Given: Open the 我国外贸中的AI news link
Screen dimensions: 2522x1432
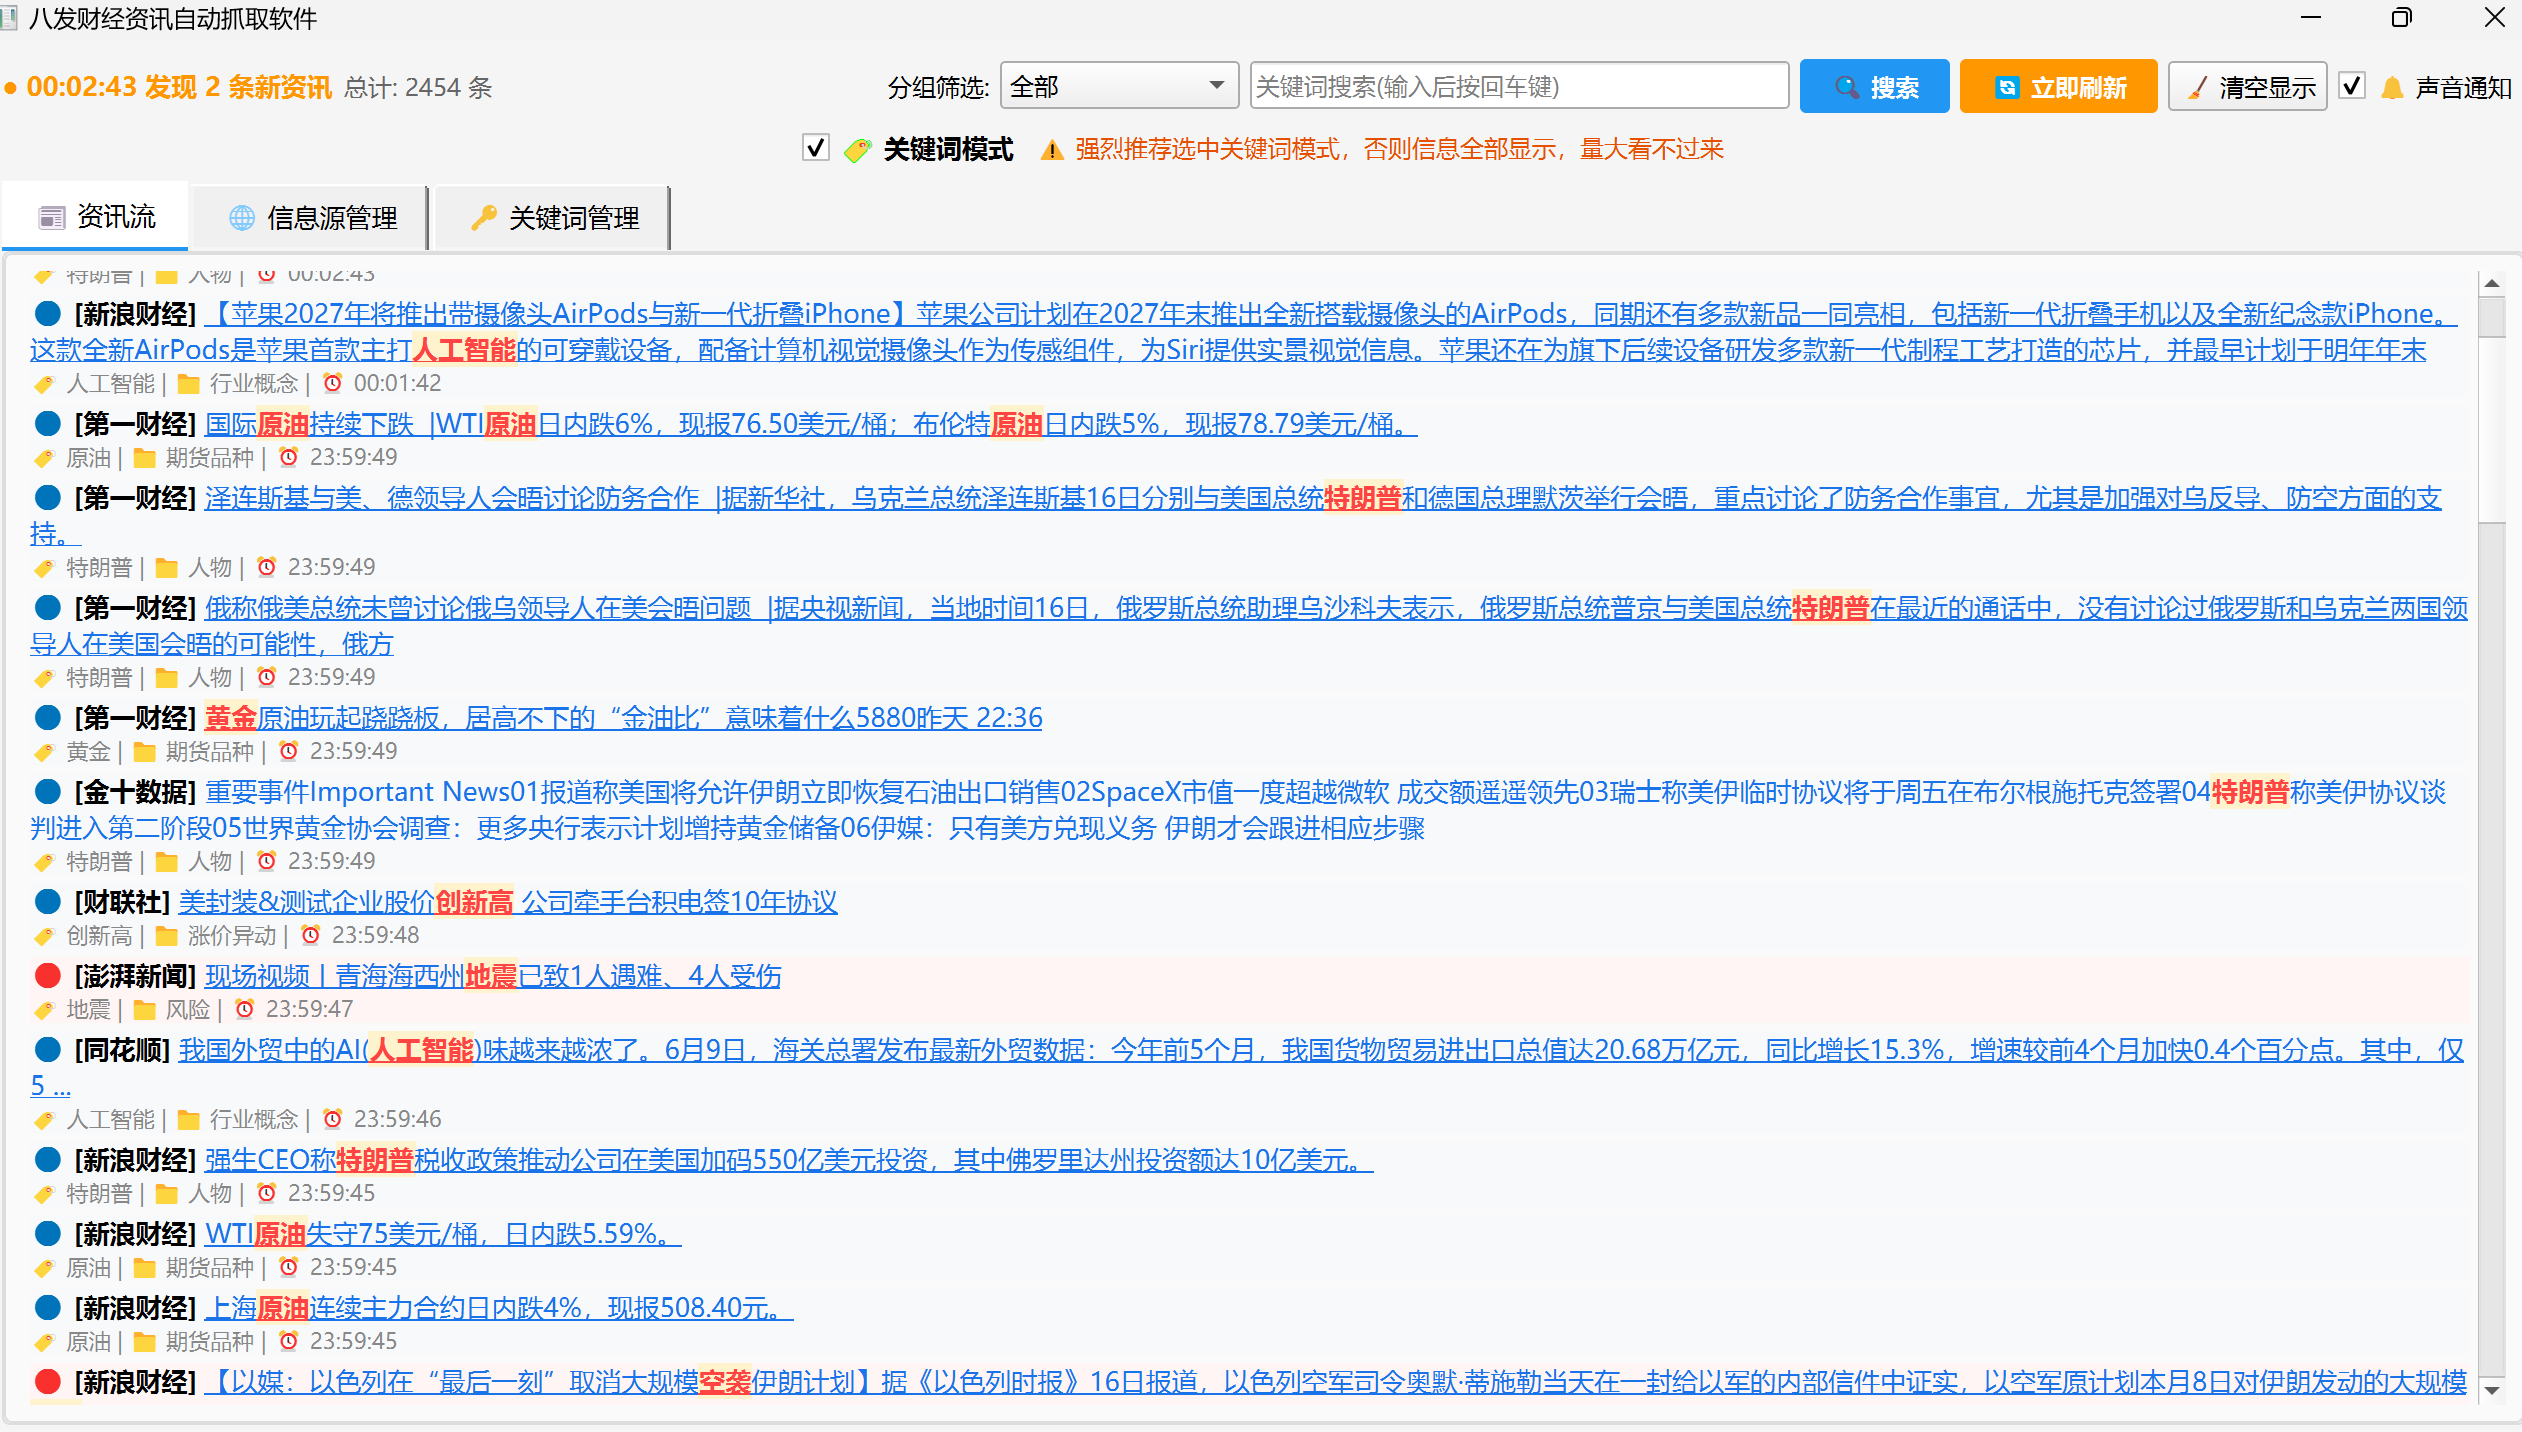Looking at the screenshot, I should pyautogui.click(x=1247, y=1068).
